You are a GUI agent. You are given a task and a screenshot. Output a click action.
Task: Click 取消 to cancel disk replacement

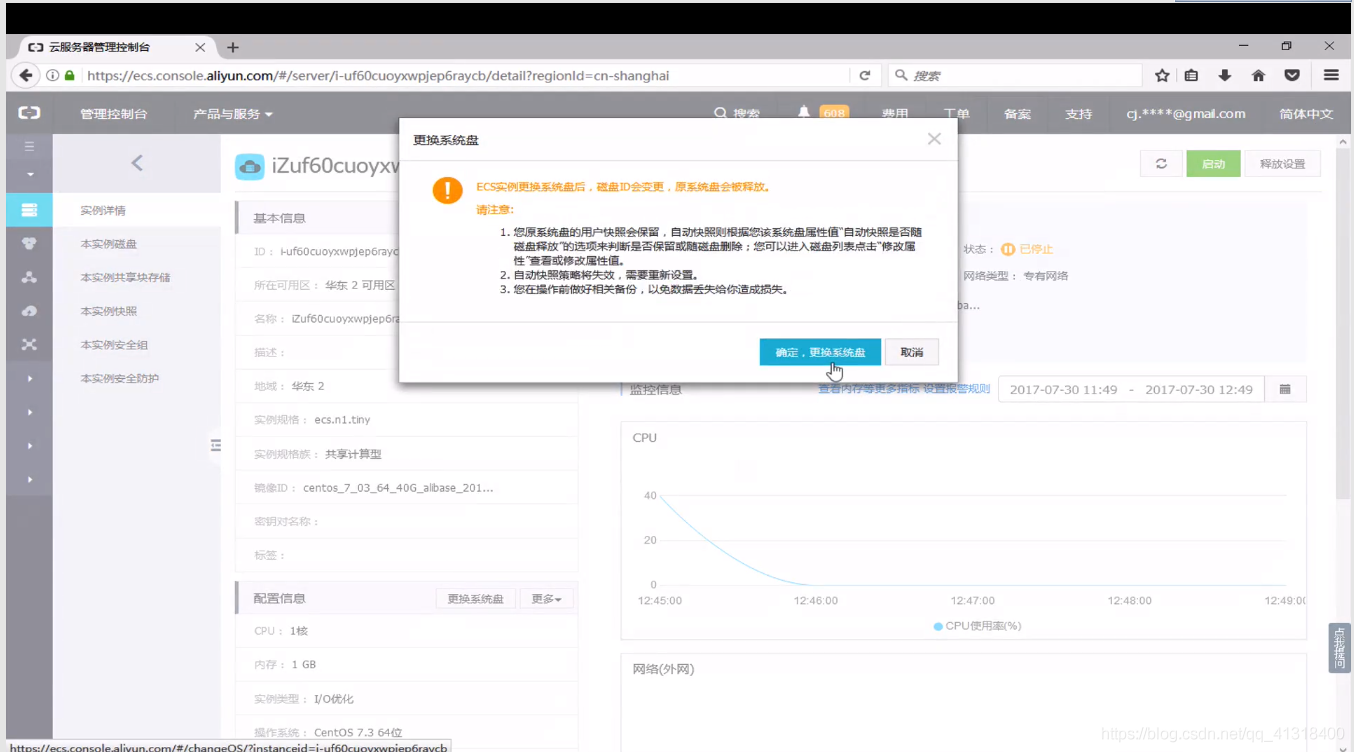[x=911, y=352]
